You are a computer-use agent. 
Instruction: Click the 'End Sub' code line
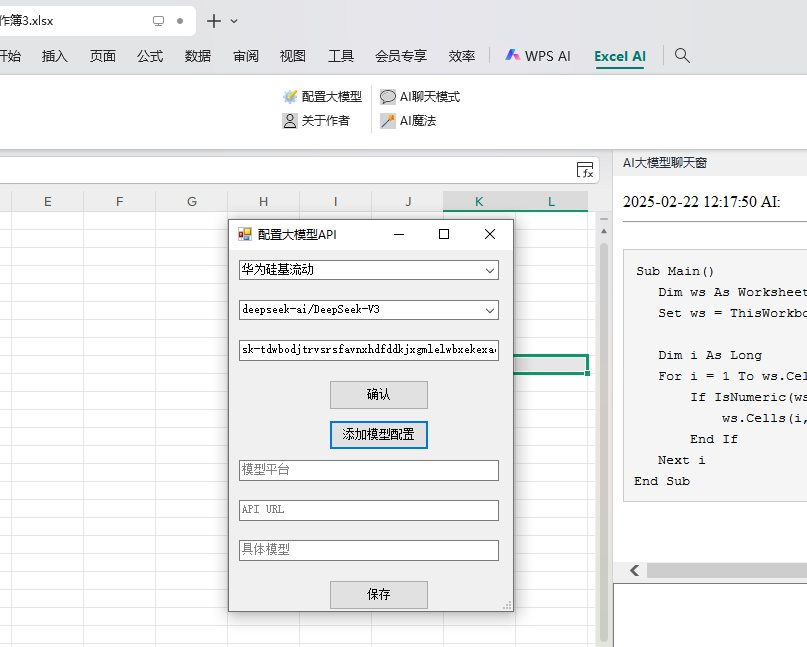662,481
